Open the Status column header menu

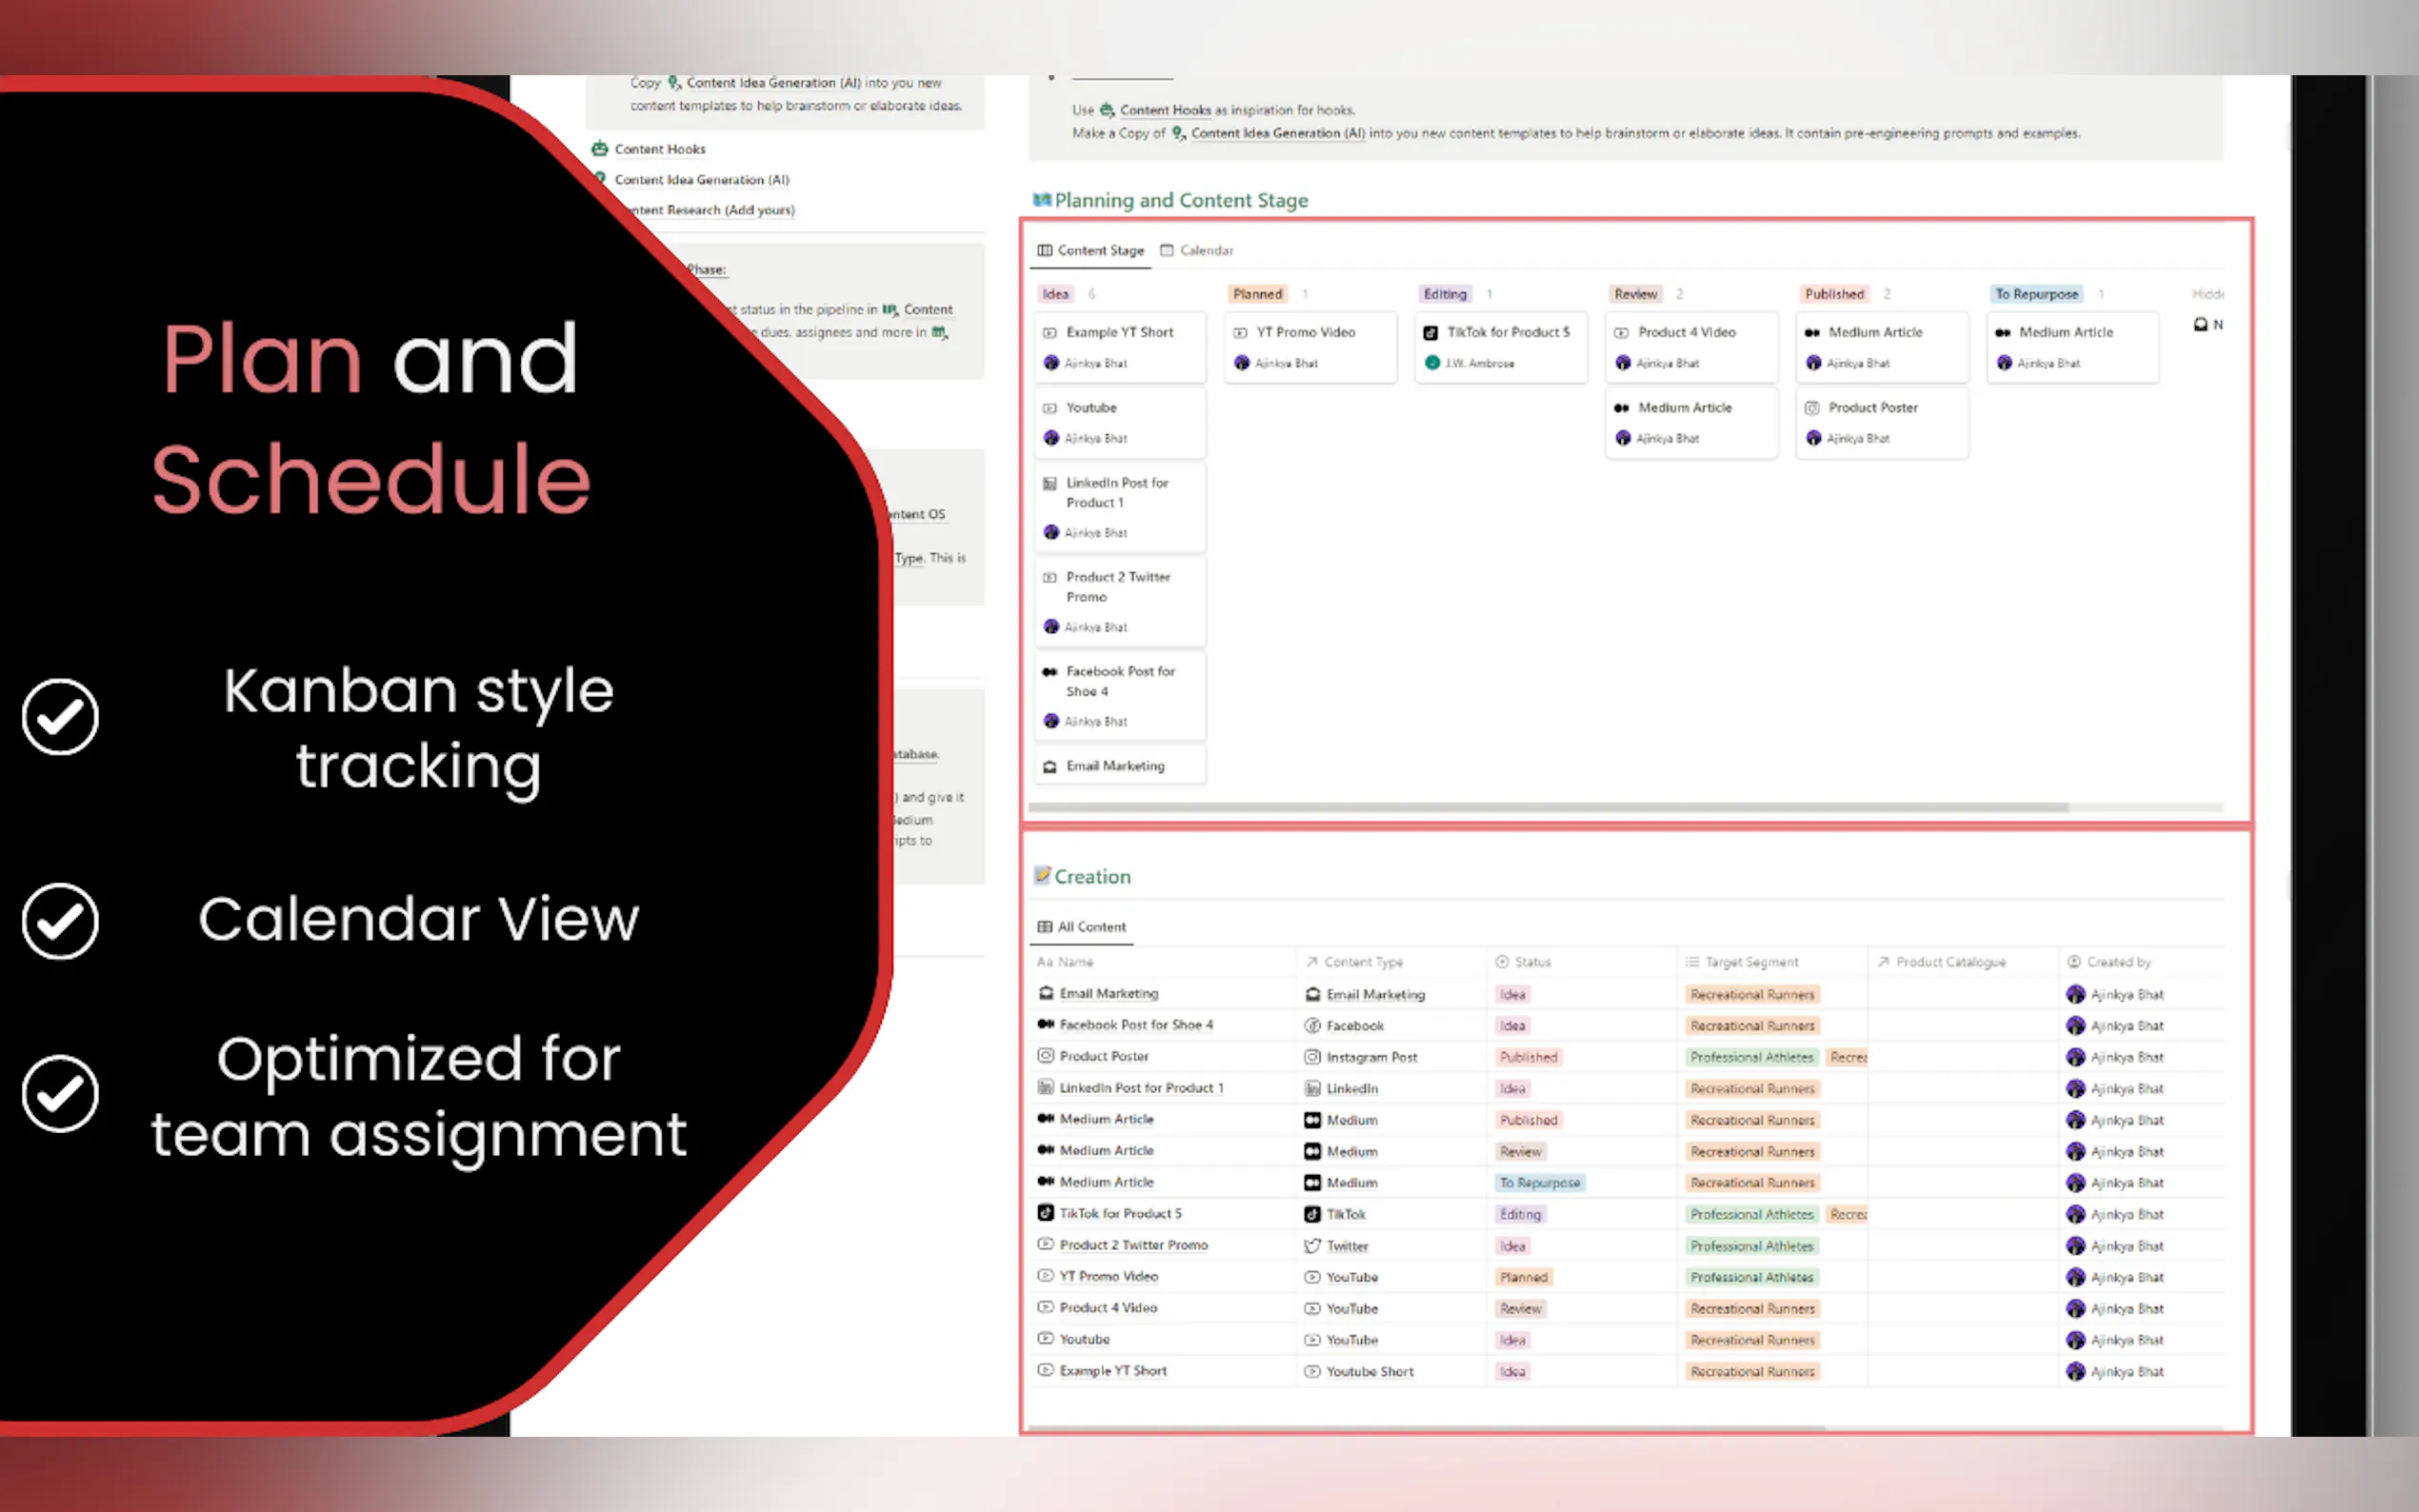[x=1531, y=962]
